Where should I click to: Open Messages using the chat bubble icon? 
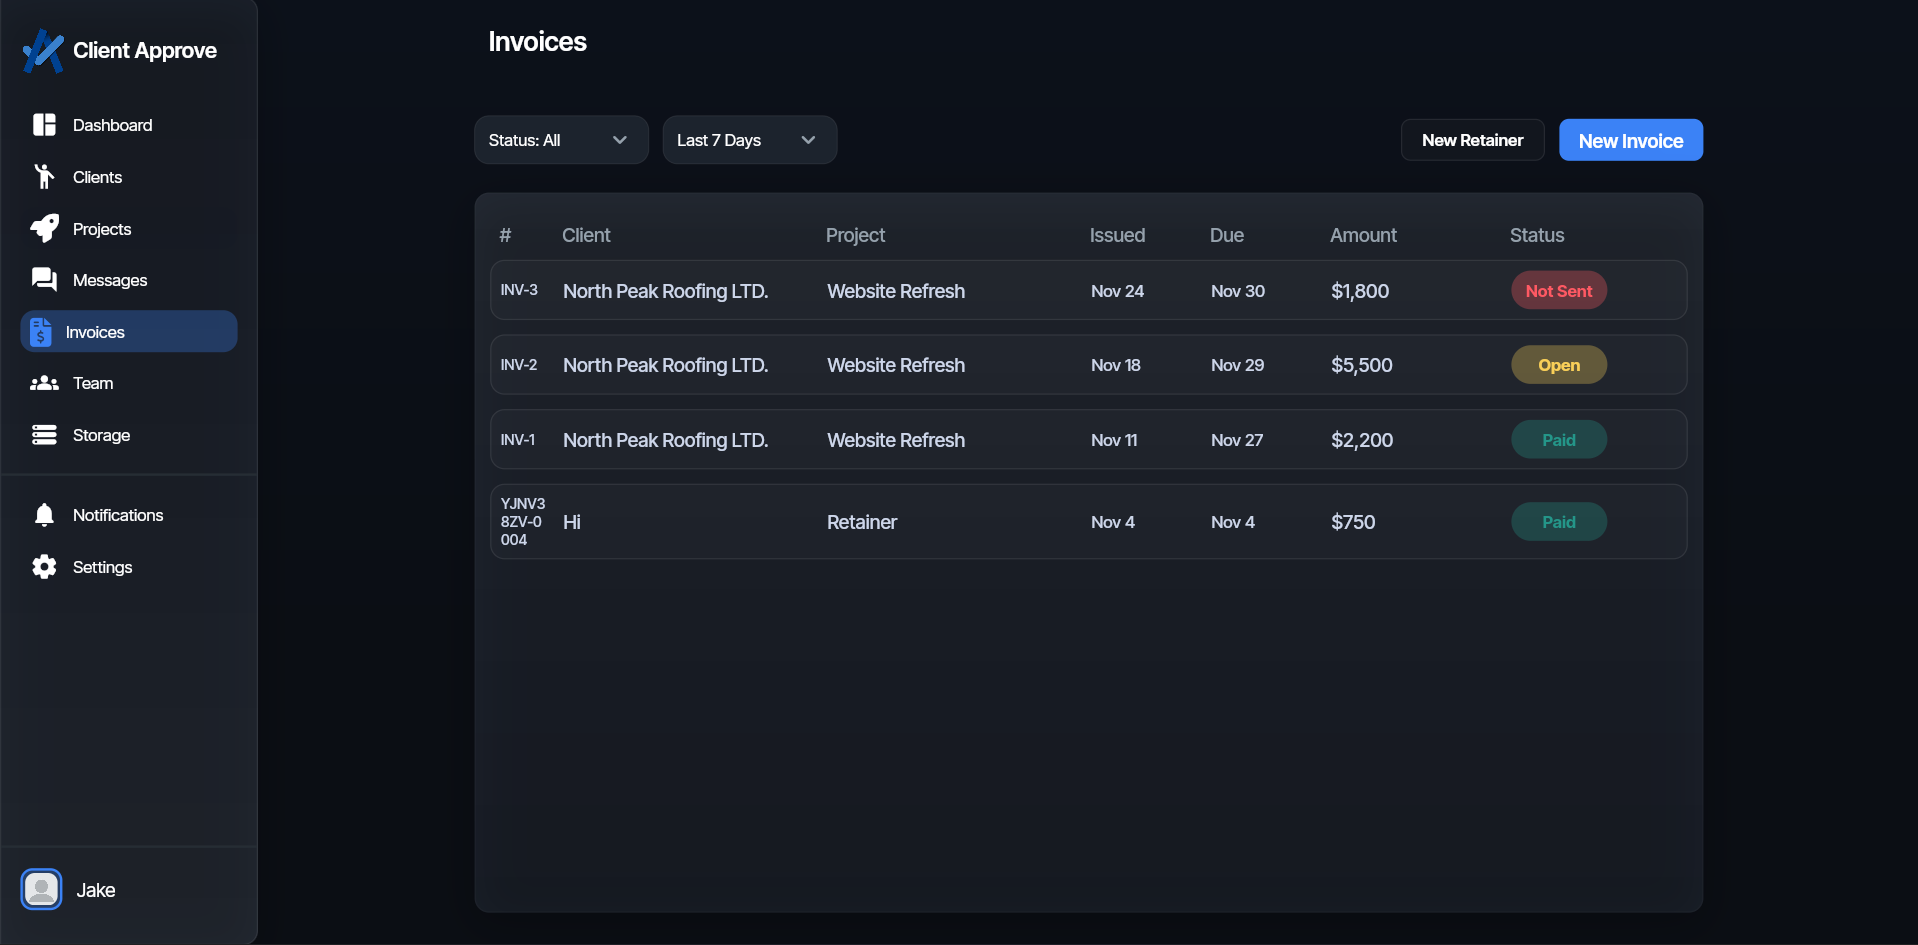pos(44,280)
